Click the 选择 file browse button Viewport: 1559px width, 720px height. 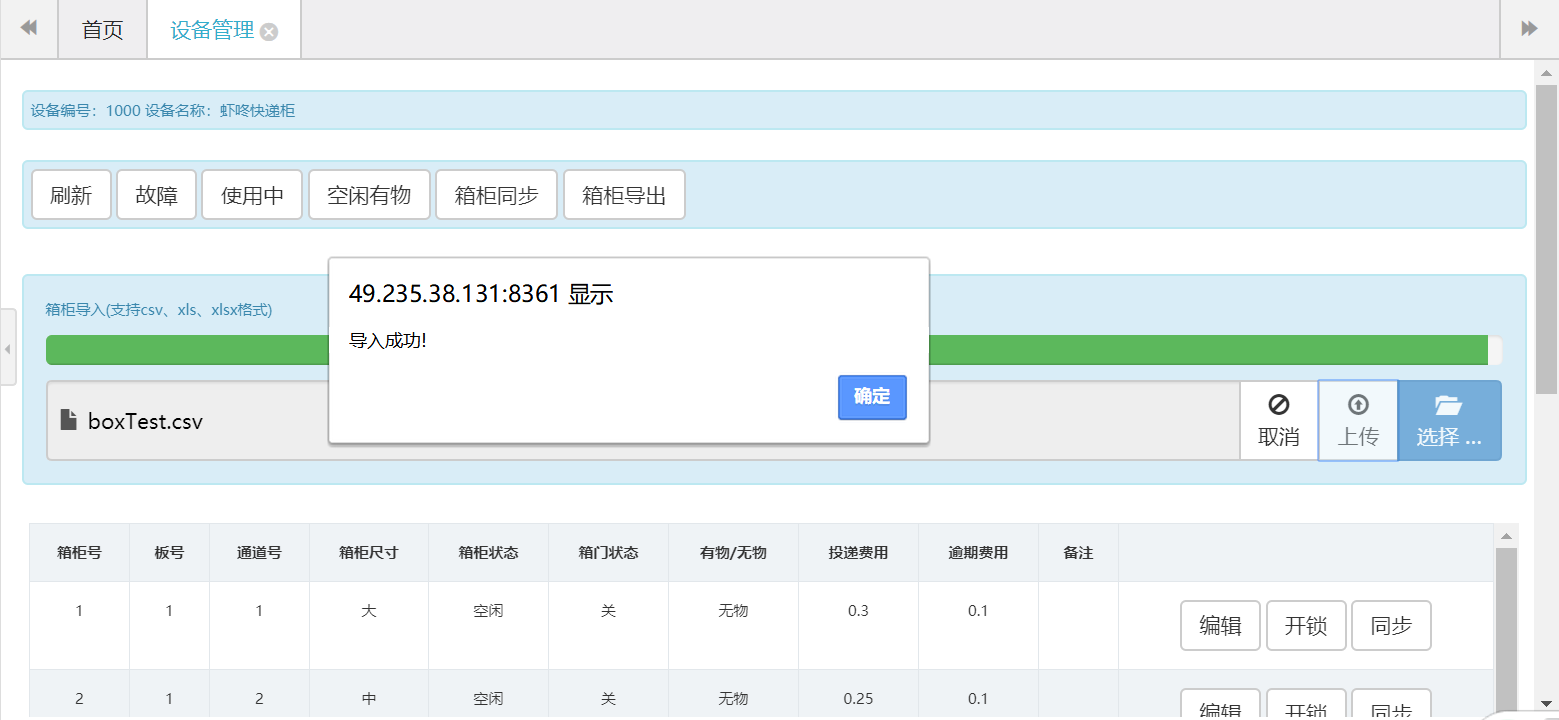pos(1449,420)
